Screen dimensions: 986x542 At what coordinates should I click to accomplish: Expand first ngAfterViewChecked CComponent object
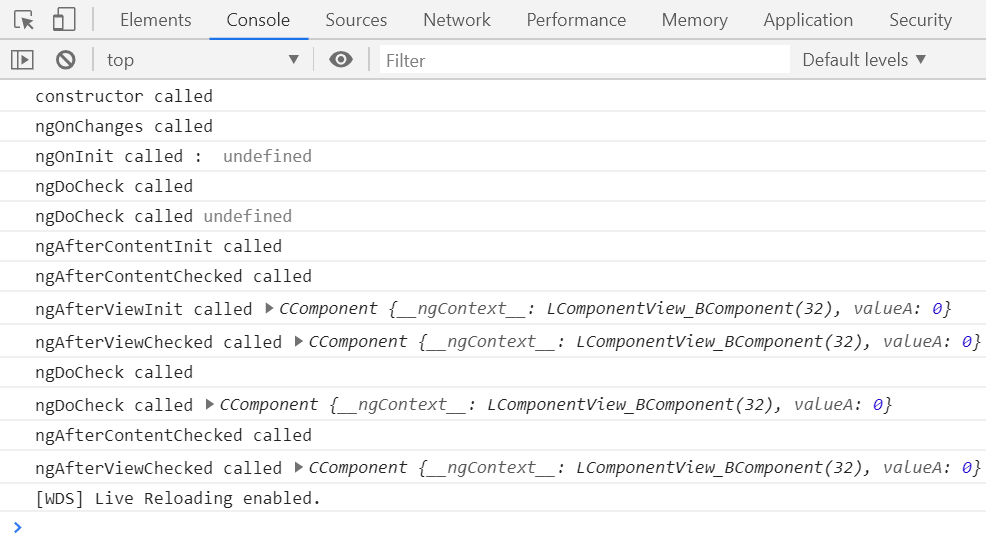point(299,341)
